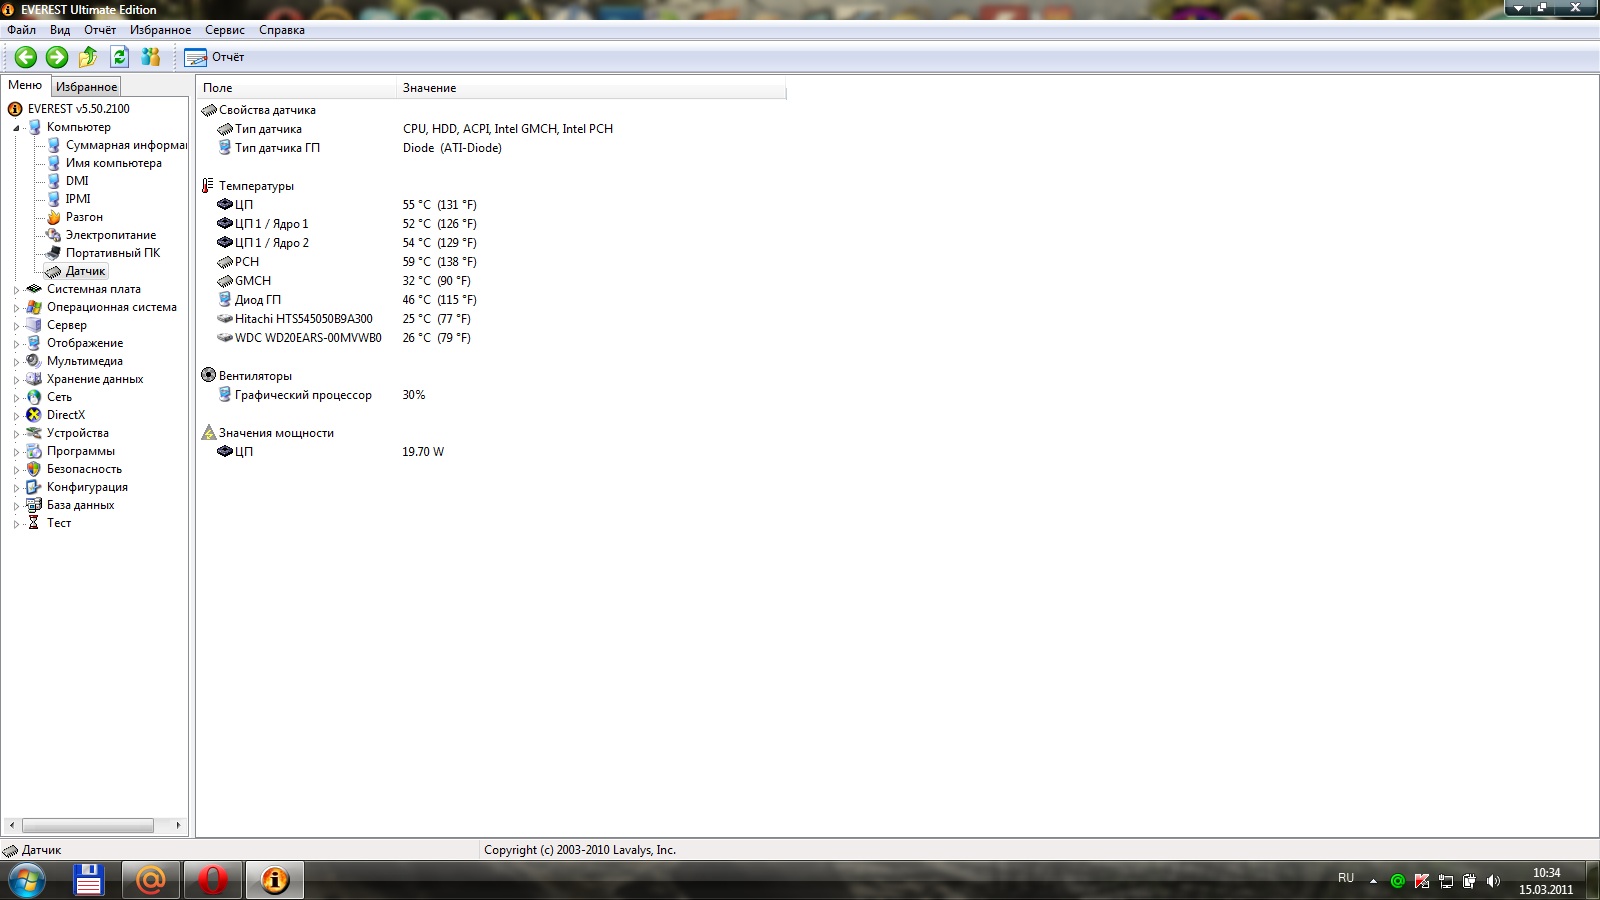
Task: Expand the Системная плата node
Action: (16, 290)
